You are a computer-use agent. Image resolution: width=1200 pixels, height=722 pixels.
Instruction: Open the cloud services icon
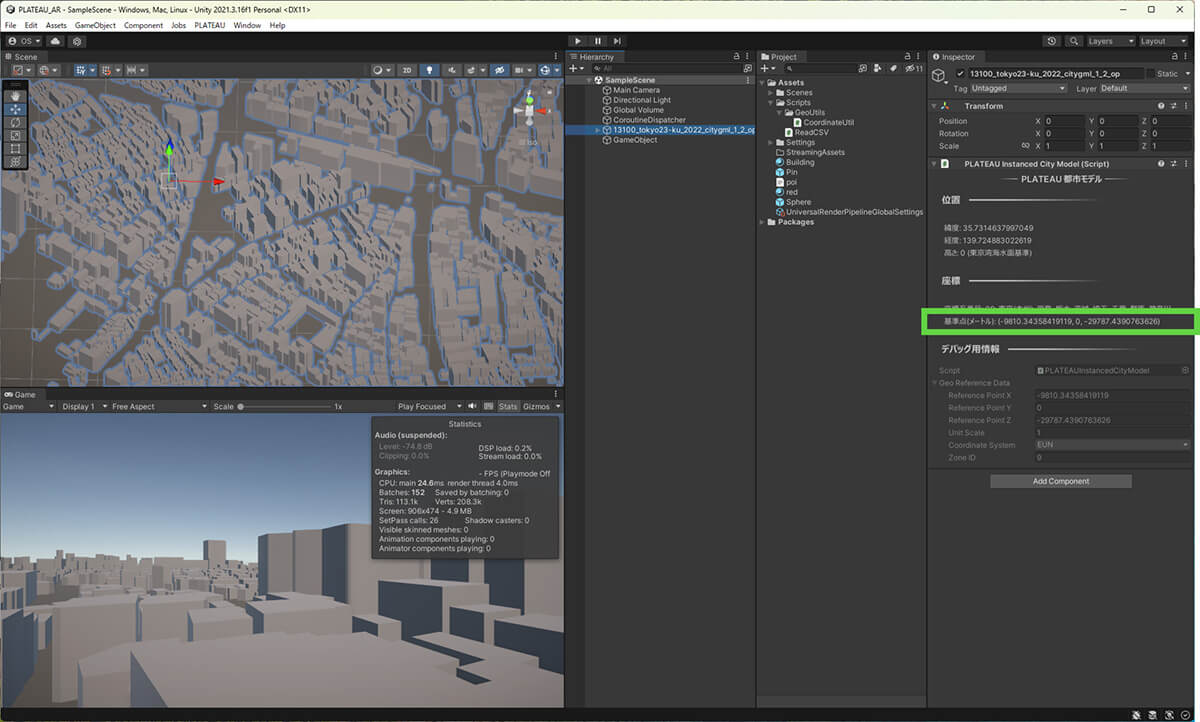[56, 41]
